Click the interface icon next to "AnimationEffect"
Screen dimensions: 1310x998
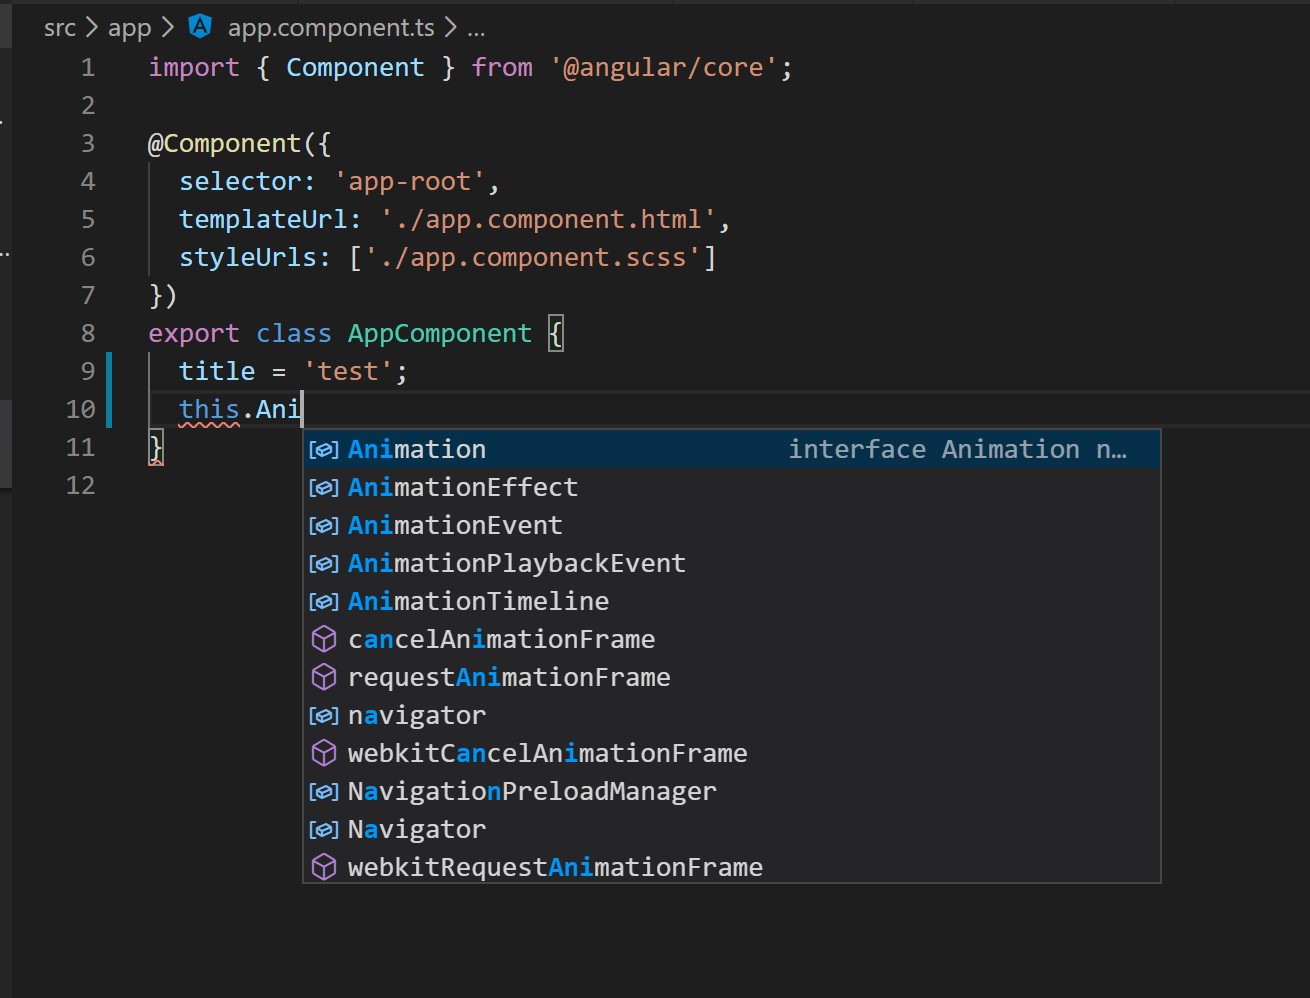coord(323,487)
